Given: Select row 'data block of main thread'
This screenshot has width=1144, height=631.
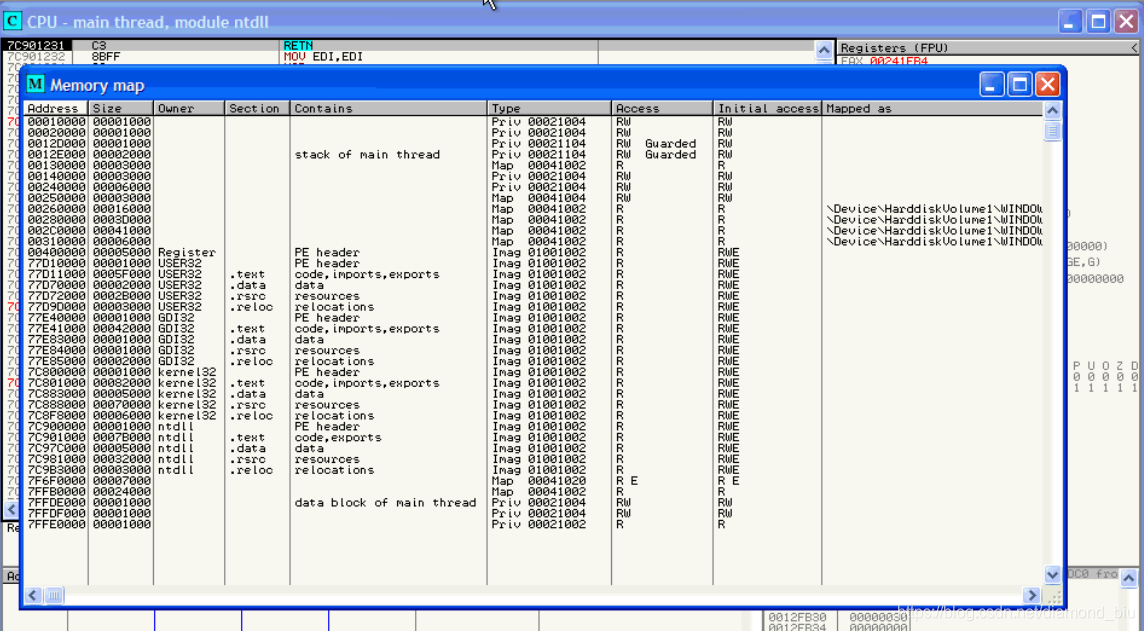Looking at the screenshot, I should tap(534, 503).
